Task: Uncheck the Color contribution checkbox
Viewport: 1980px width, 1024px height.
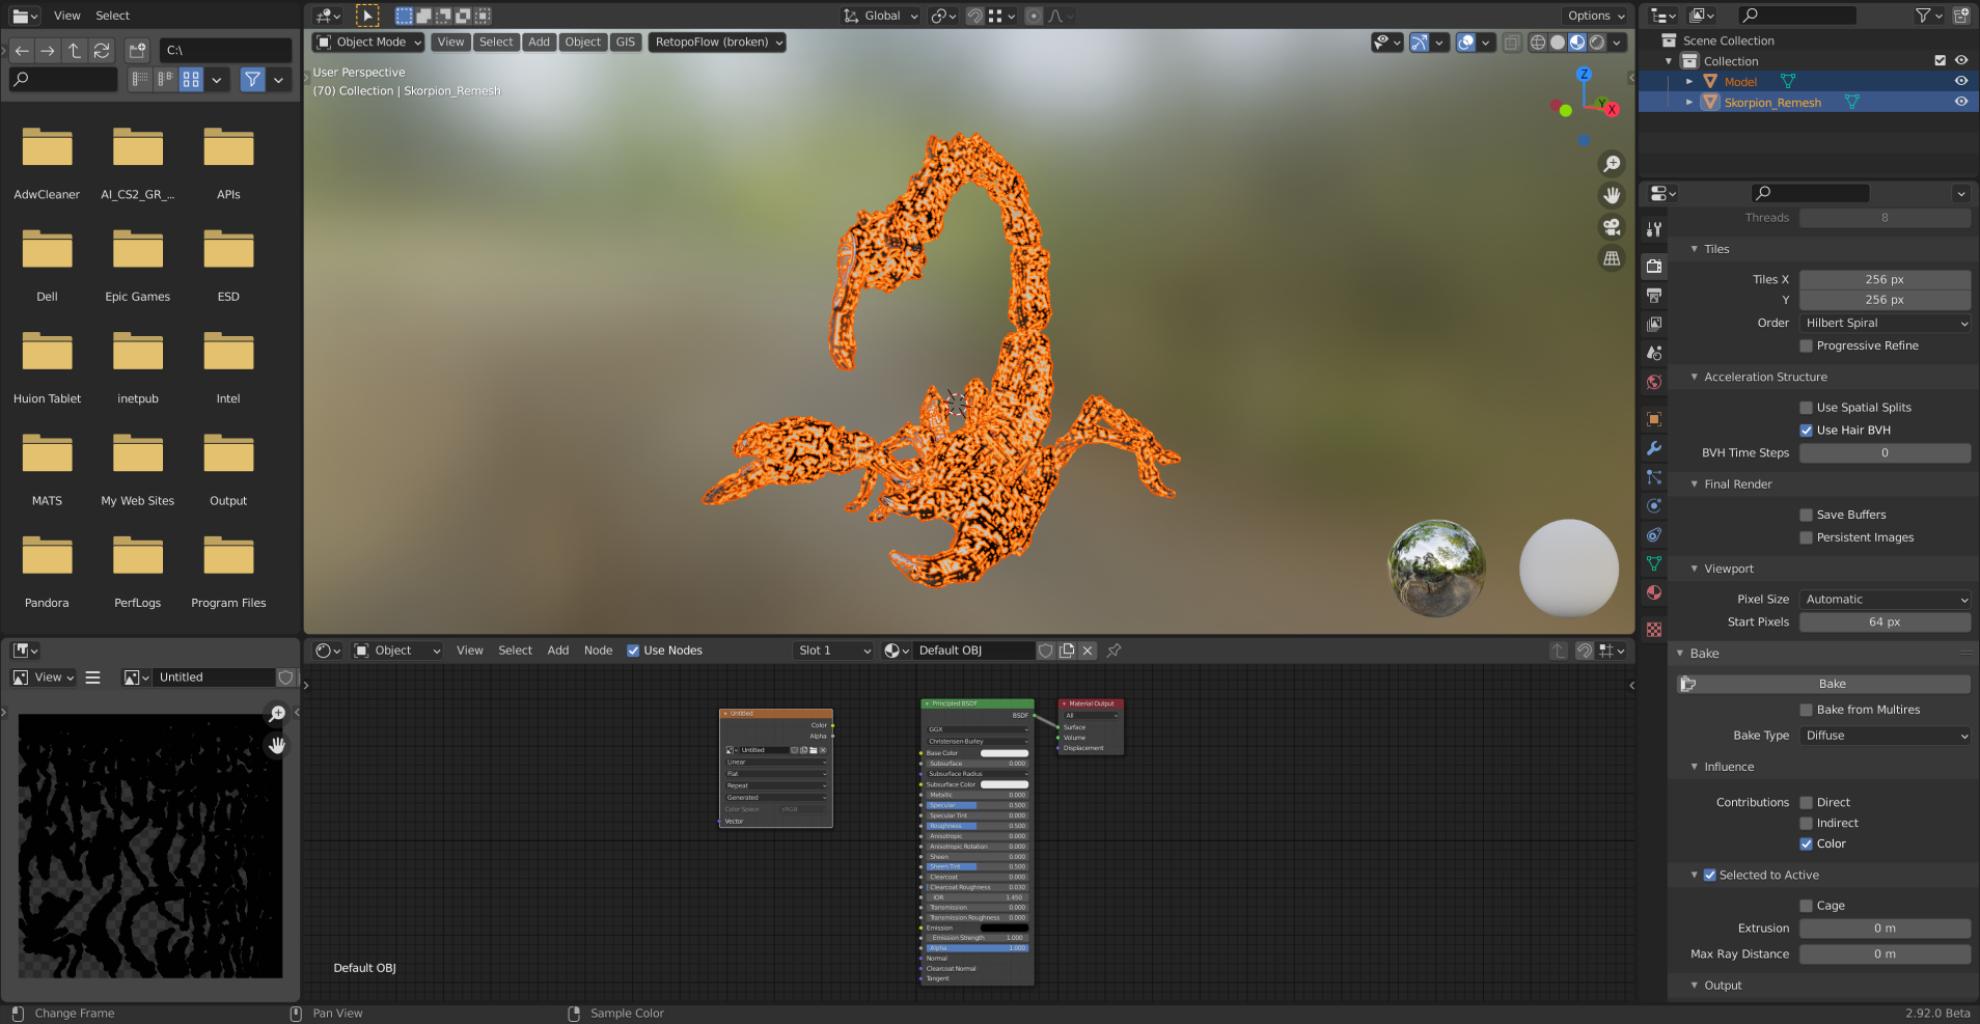Action: [x=1806, y=843]
